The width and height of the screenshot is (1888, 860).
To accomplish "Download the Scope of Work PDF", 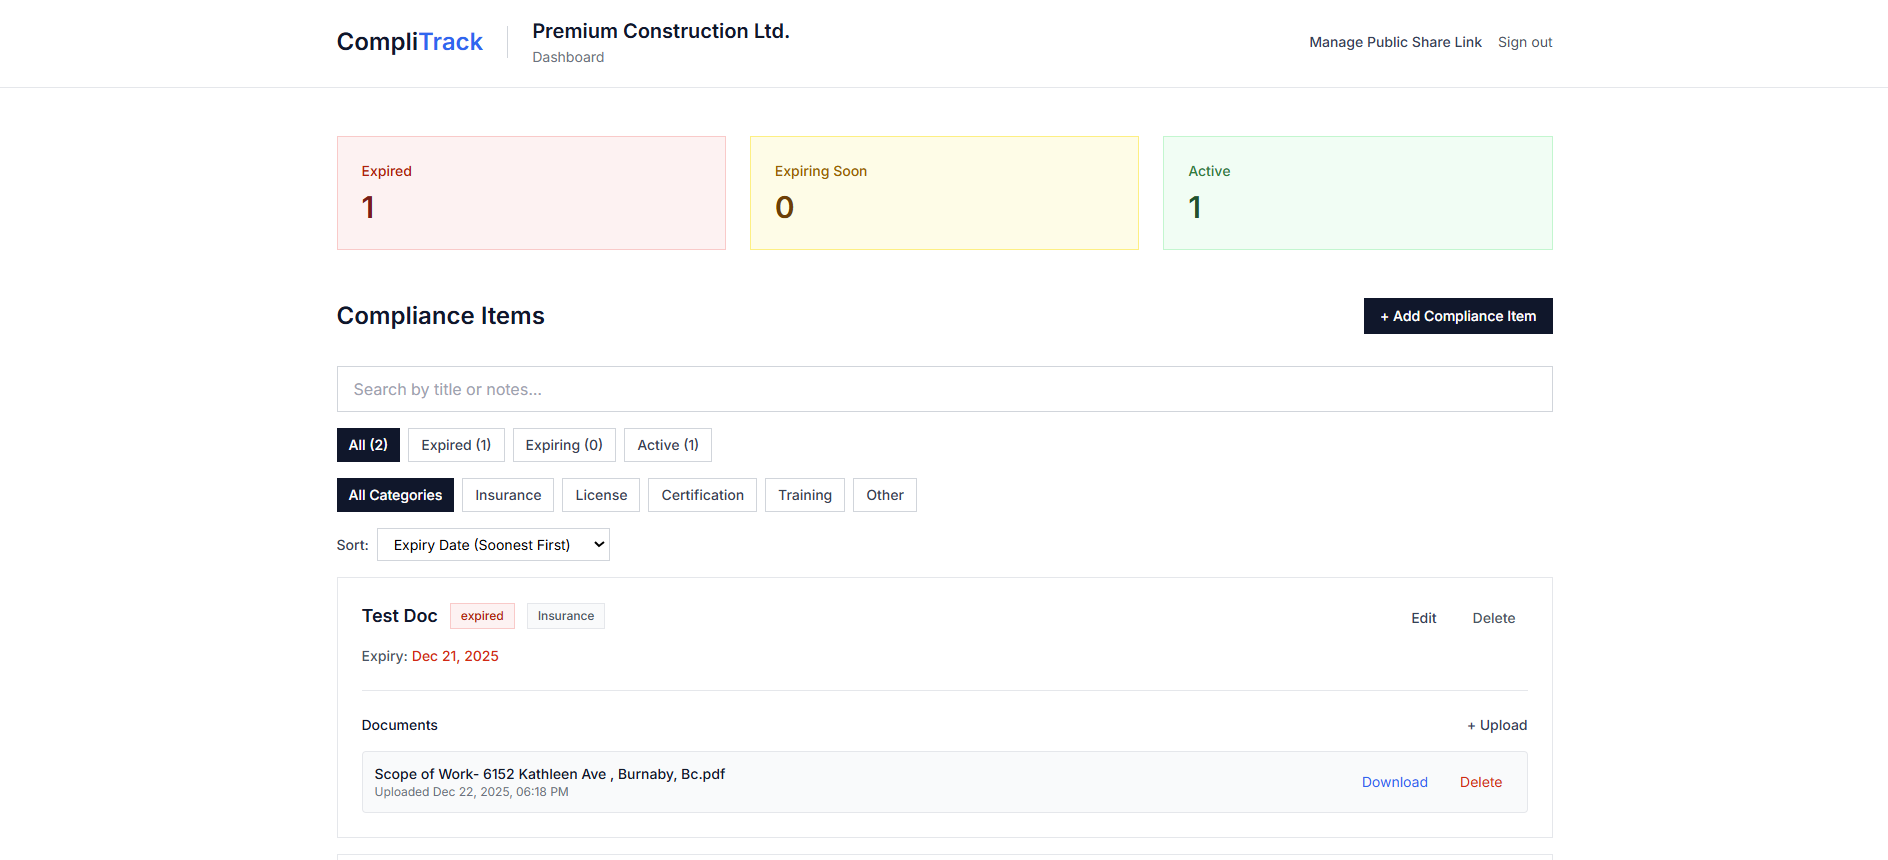I will [1394, 782].
